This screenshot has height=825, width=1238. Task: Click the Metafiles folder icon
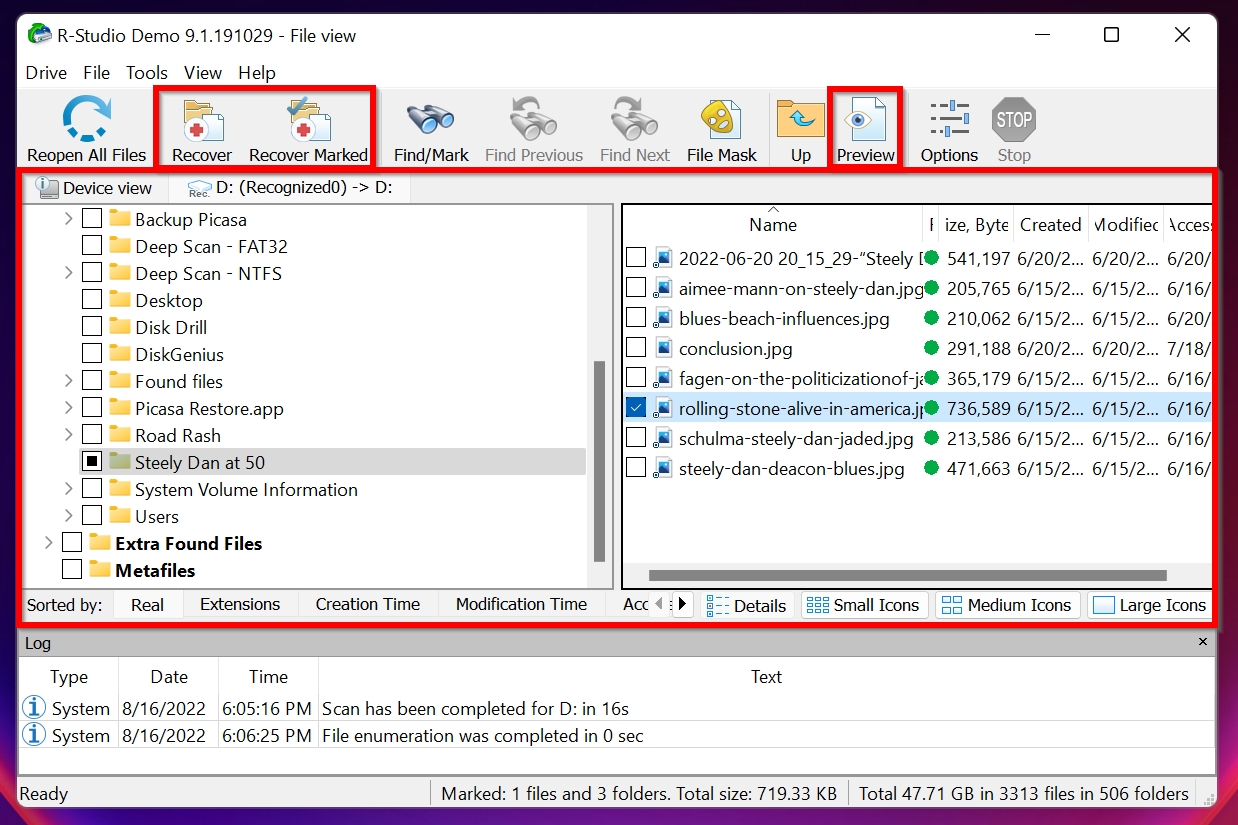pos(100,570)
